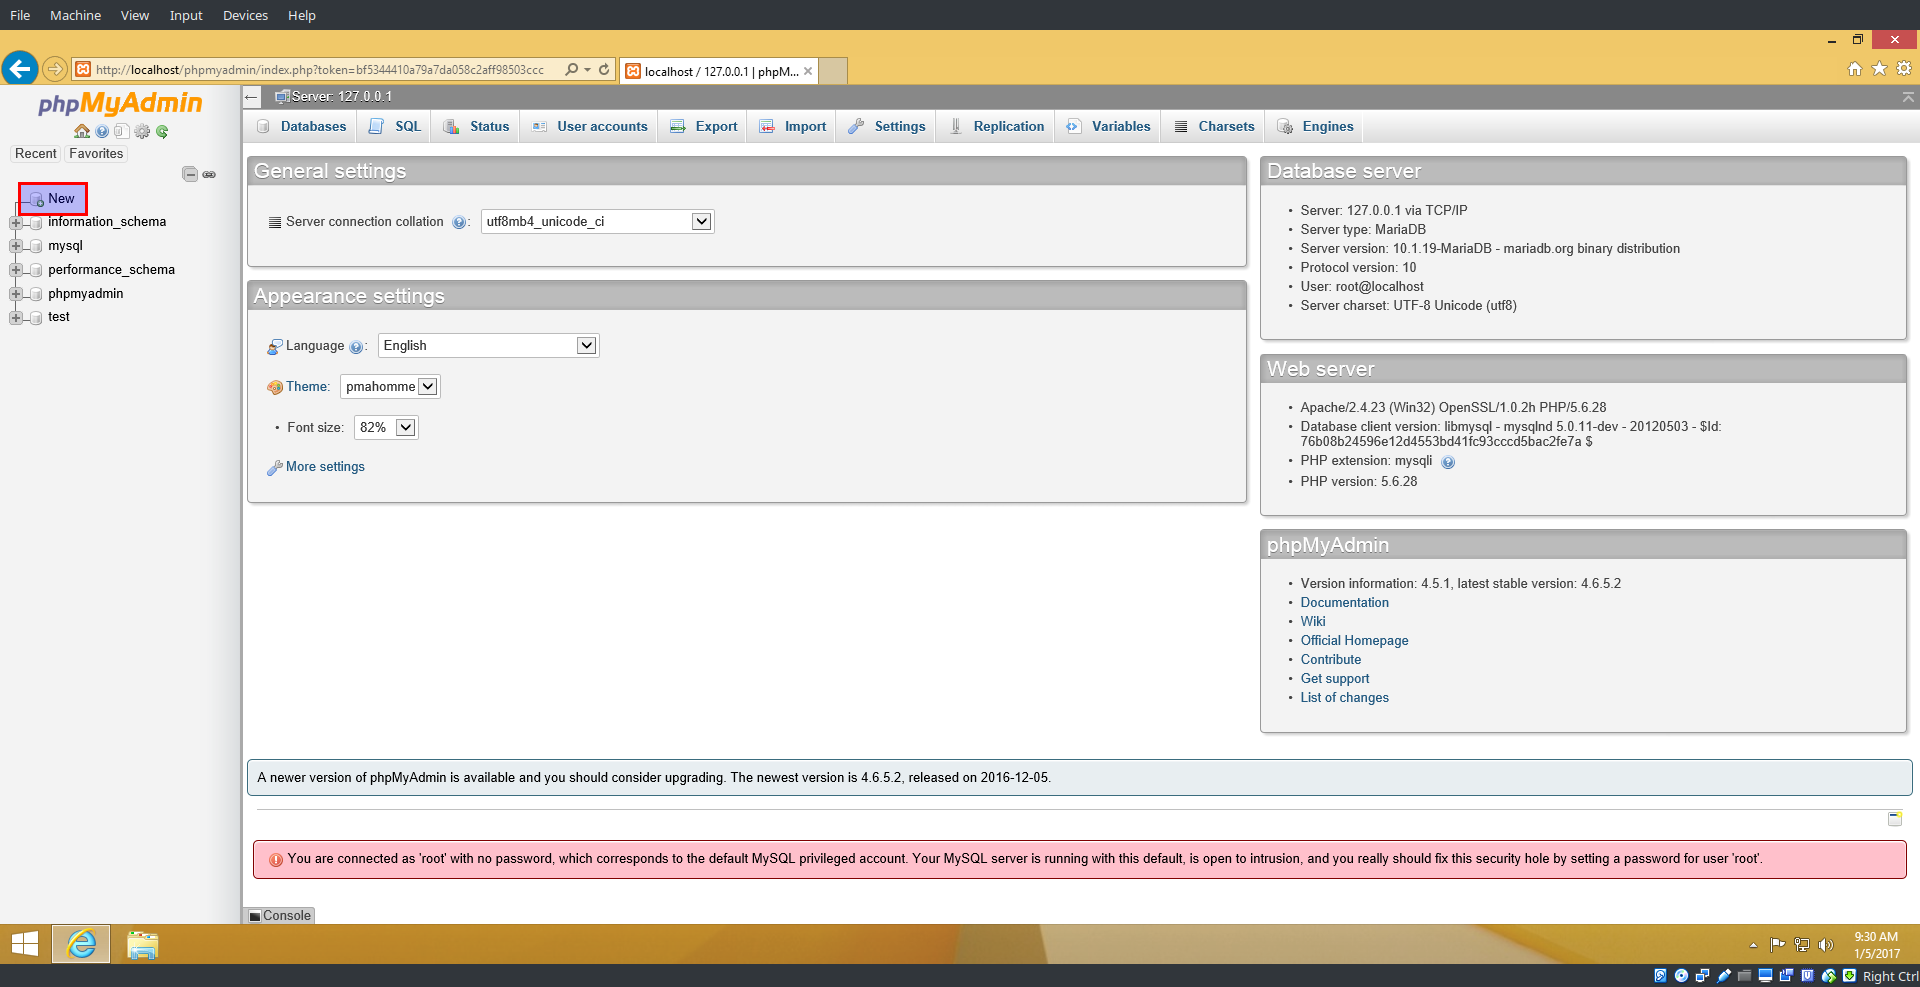
Task: Open the List of changes link
Action: point(1344,698)
